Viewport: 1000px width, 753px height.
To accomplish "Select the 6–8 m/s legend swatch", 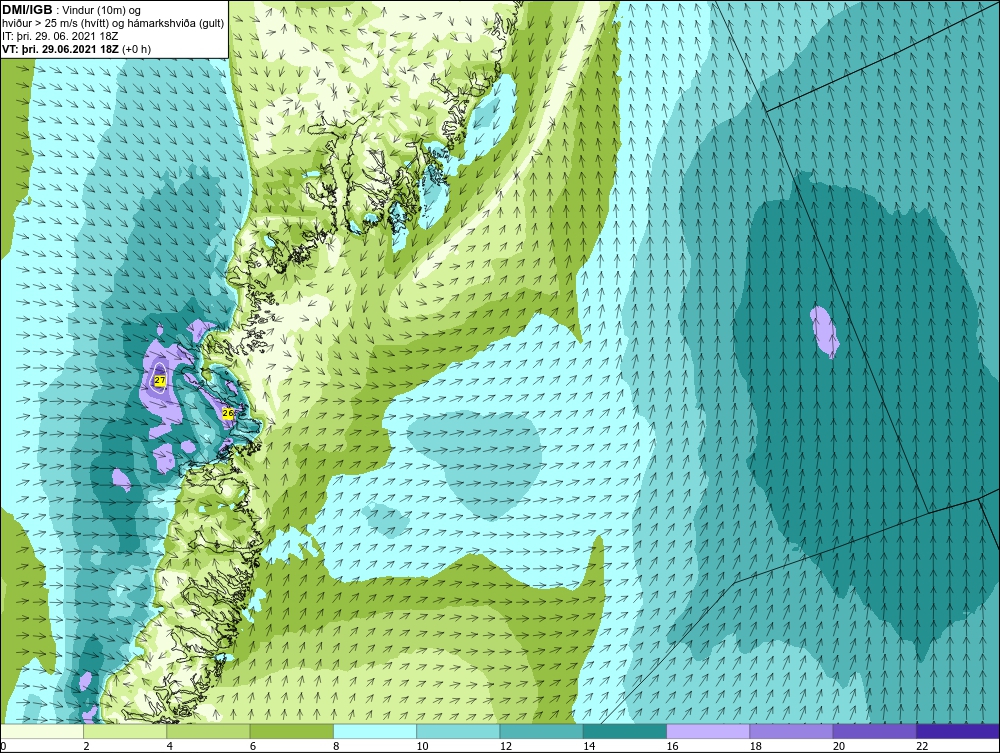I will tap(291, 731).
